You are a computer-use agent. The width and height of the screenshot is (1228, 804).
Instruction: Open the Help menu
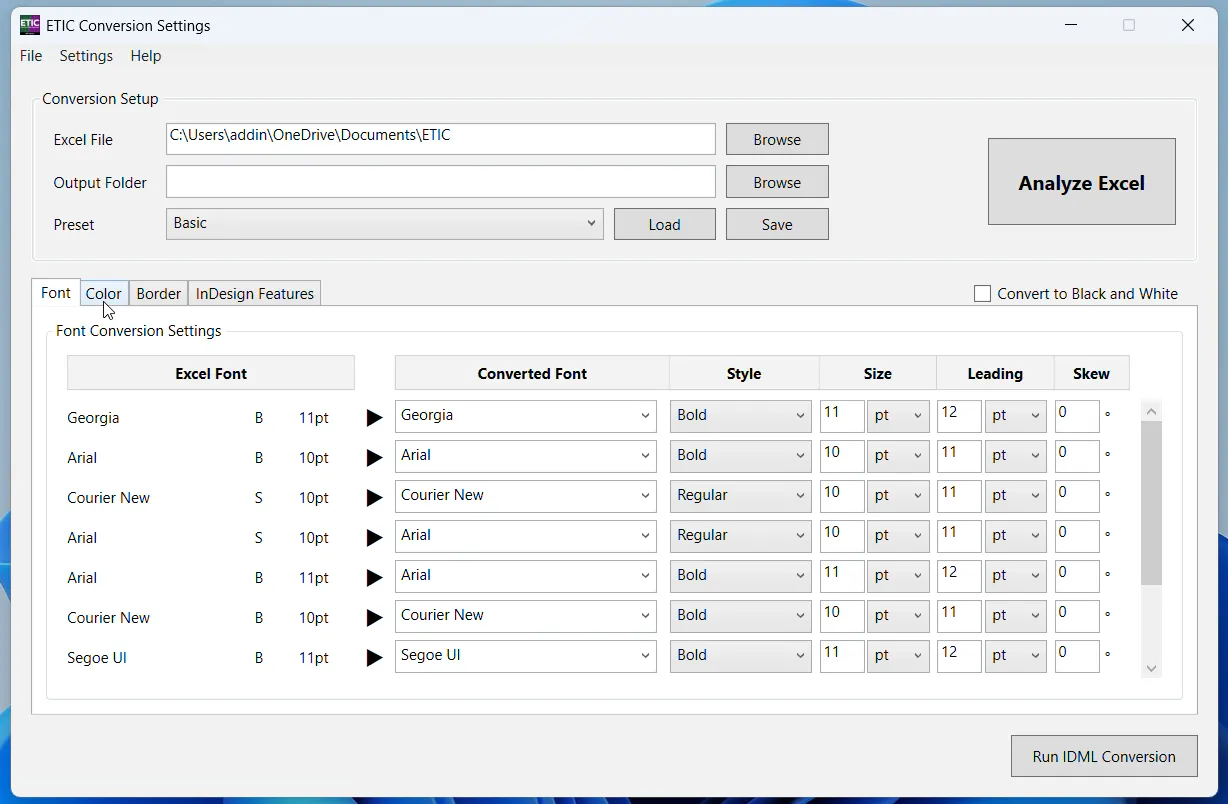click(x=146, y=56)
